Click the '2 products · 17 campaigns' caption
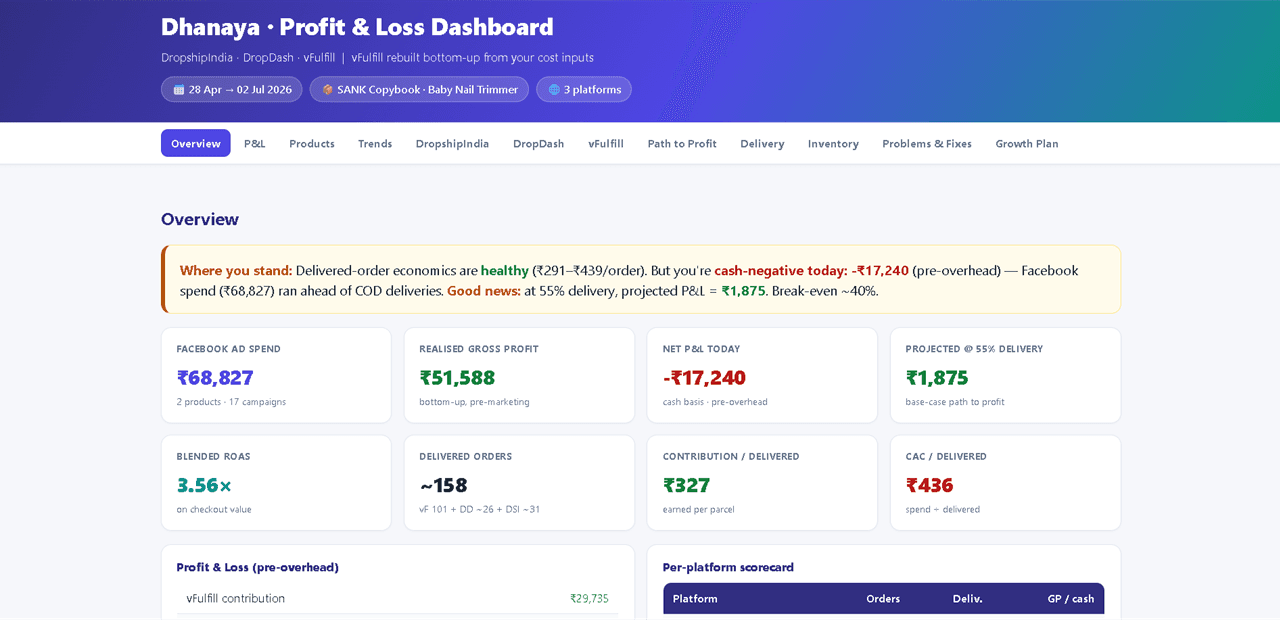The width and height of the screenshot is (1280, 620). click(231, 402)
